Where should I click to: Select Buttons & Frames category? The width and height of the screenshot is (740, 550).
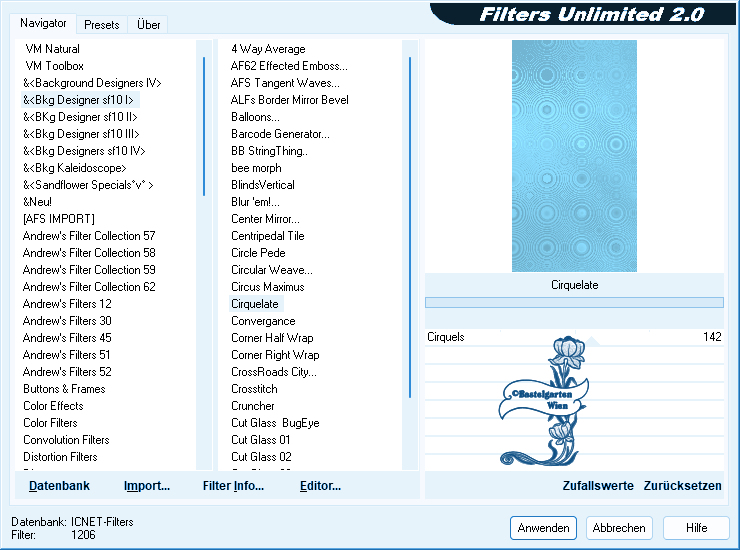[64, 389]
